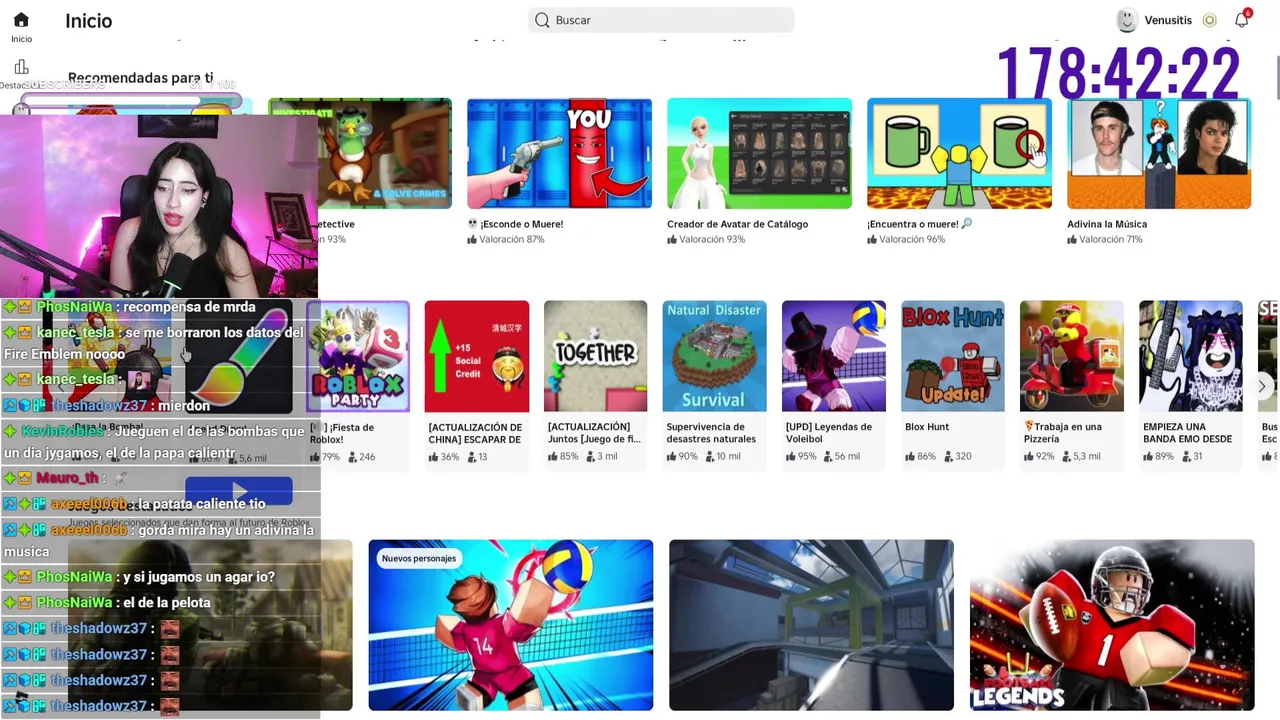This screenshot has width=1280, height=720.
Task: Click the Inicio page title
Action: click(x=88, y=21)
